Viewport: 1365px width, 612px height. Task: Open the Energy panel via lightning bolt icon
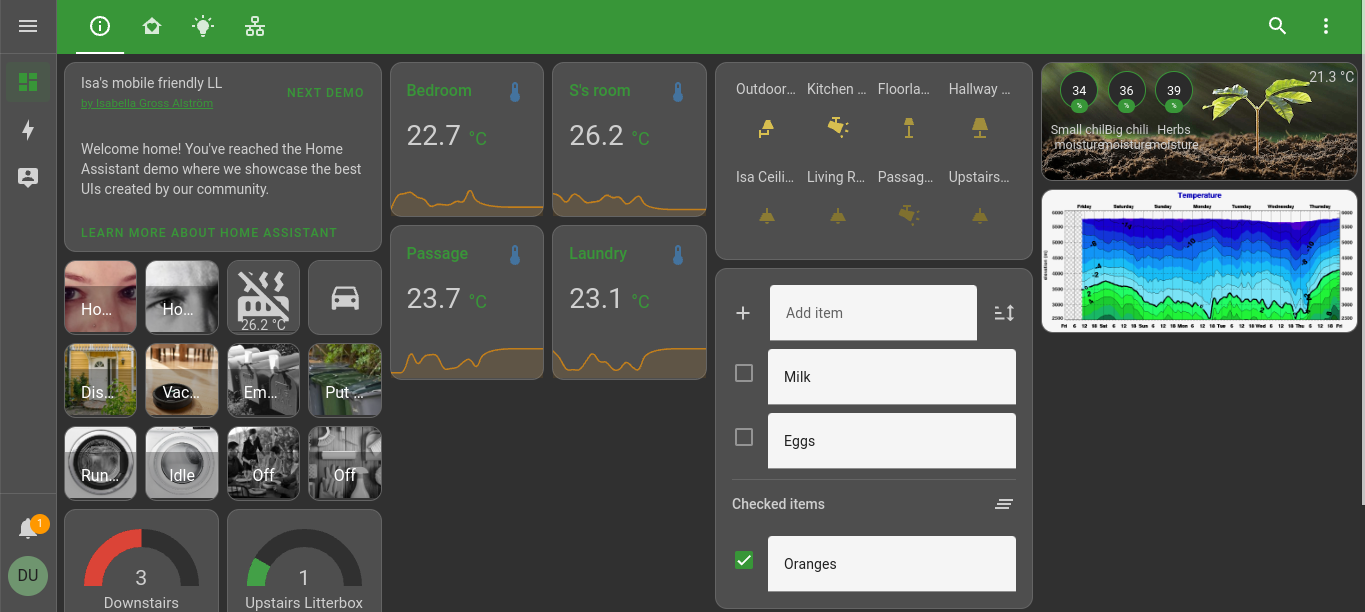point(28,130)
